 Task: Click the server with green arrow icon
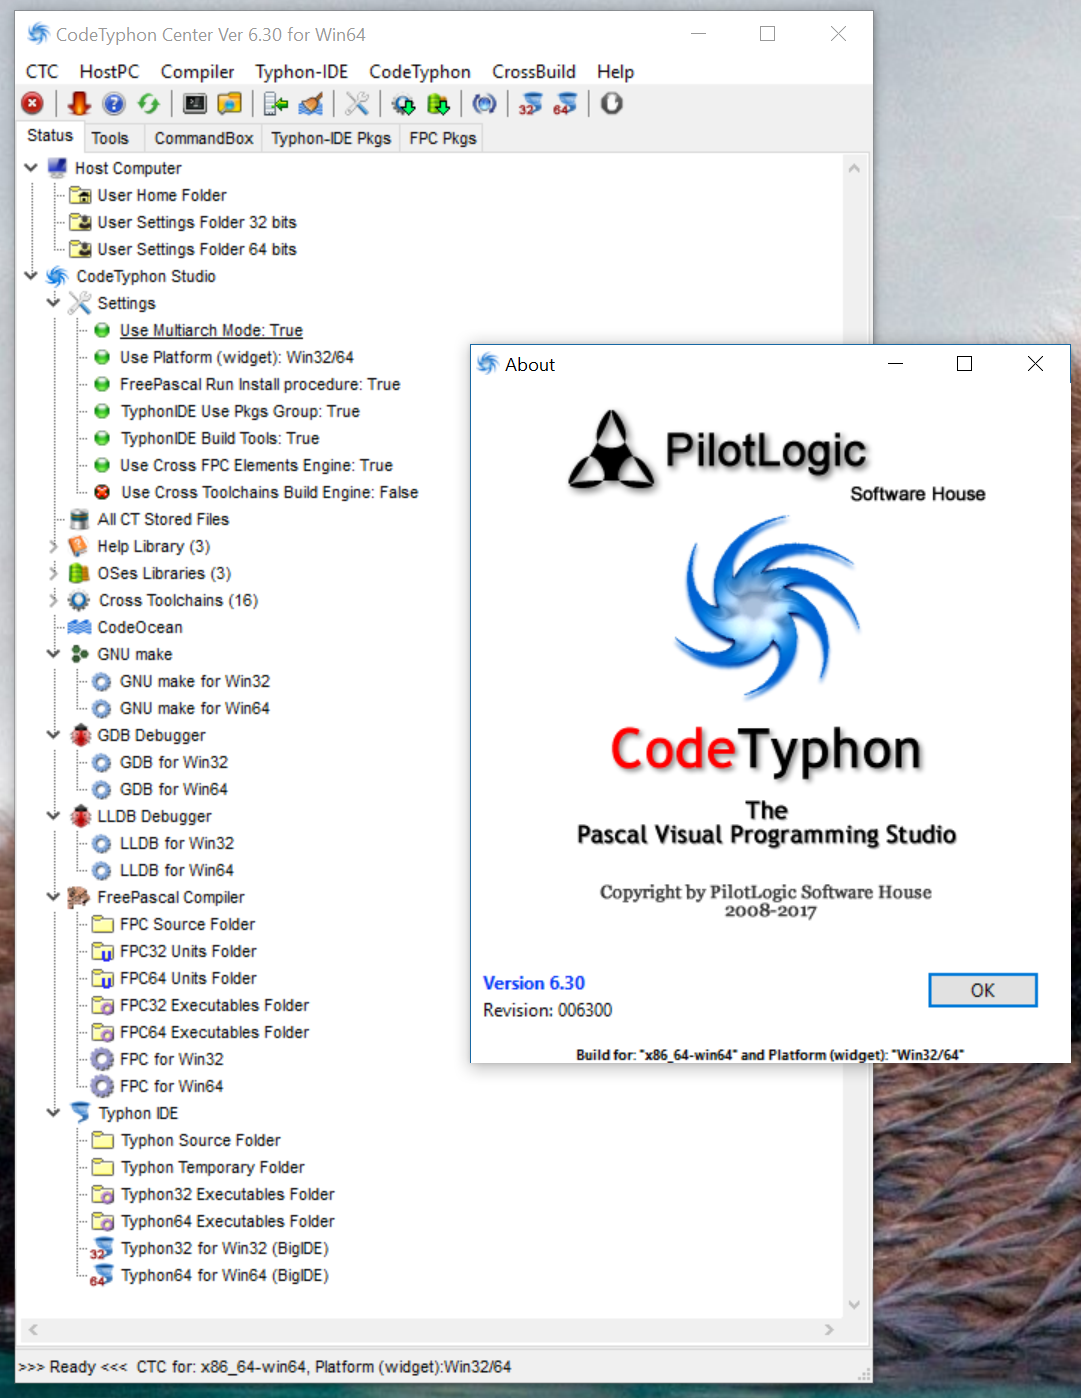[x=276, y=103]
